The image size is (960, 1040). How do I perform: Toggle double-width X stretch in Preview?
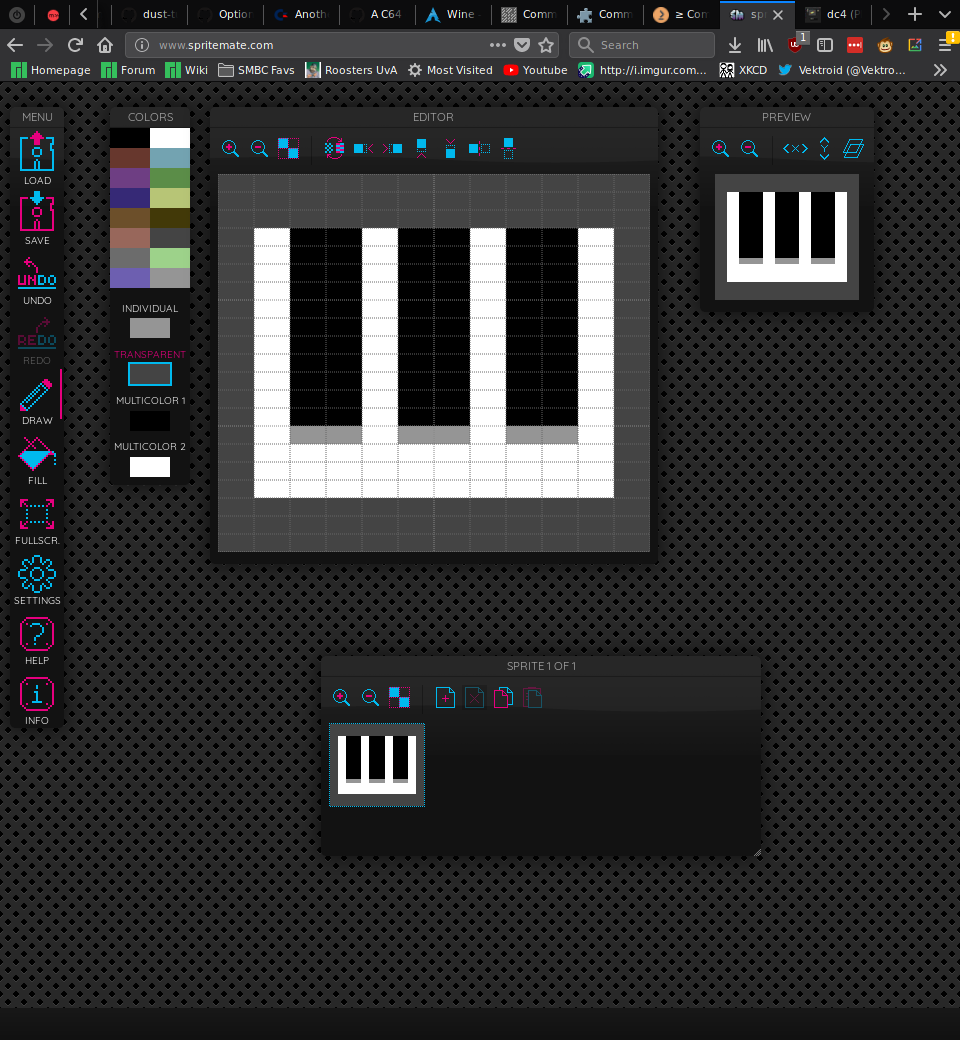(795, 148)
